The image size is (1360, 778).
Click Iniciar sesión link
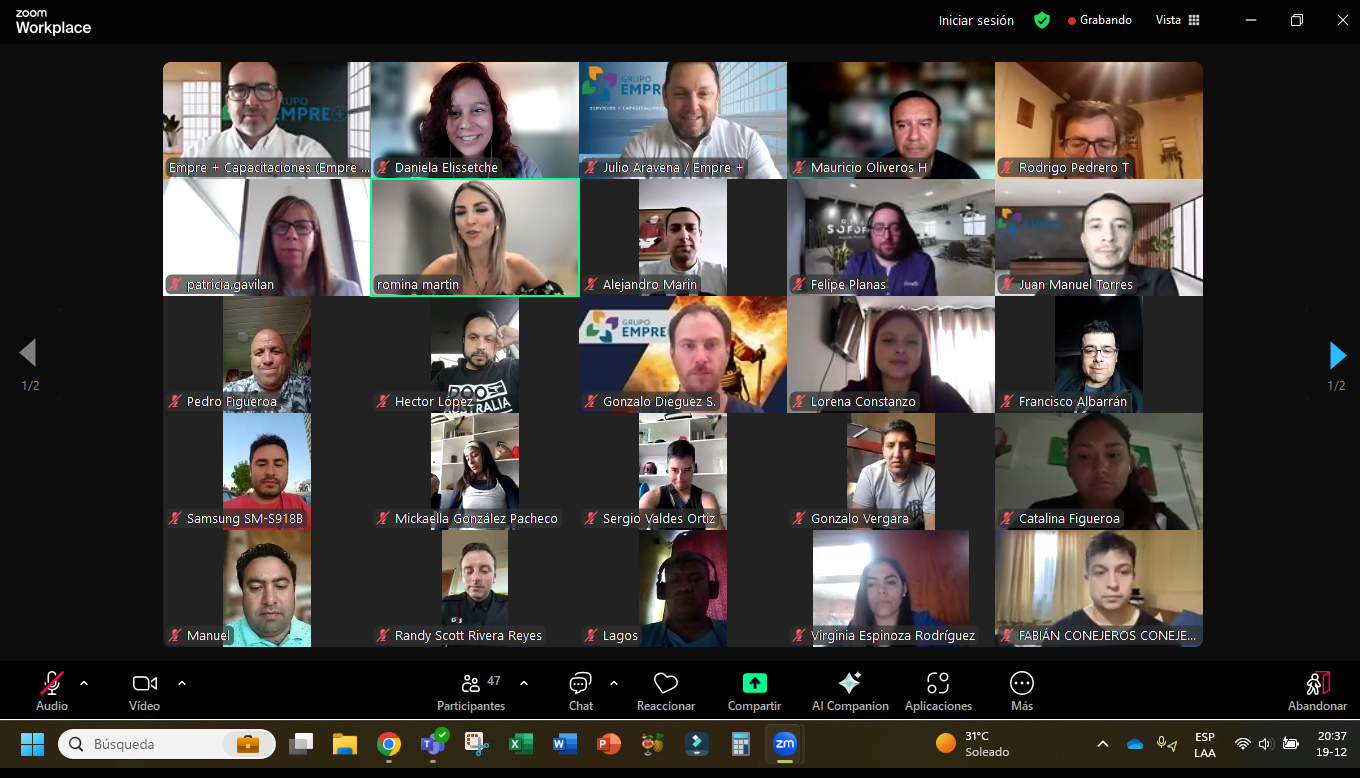[976, 20]
